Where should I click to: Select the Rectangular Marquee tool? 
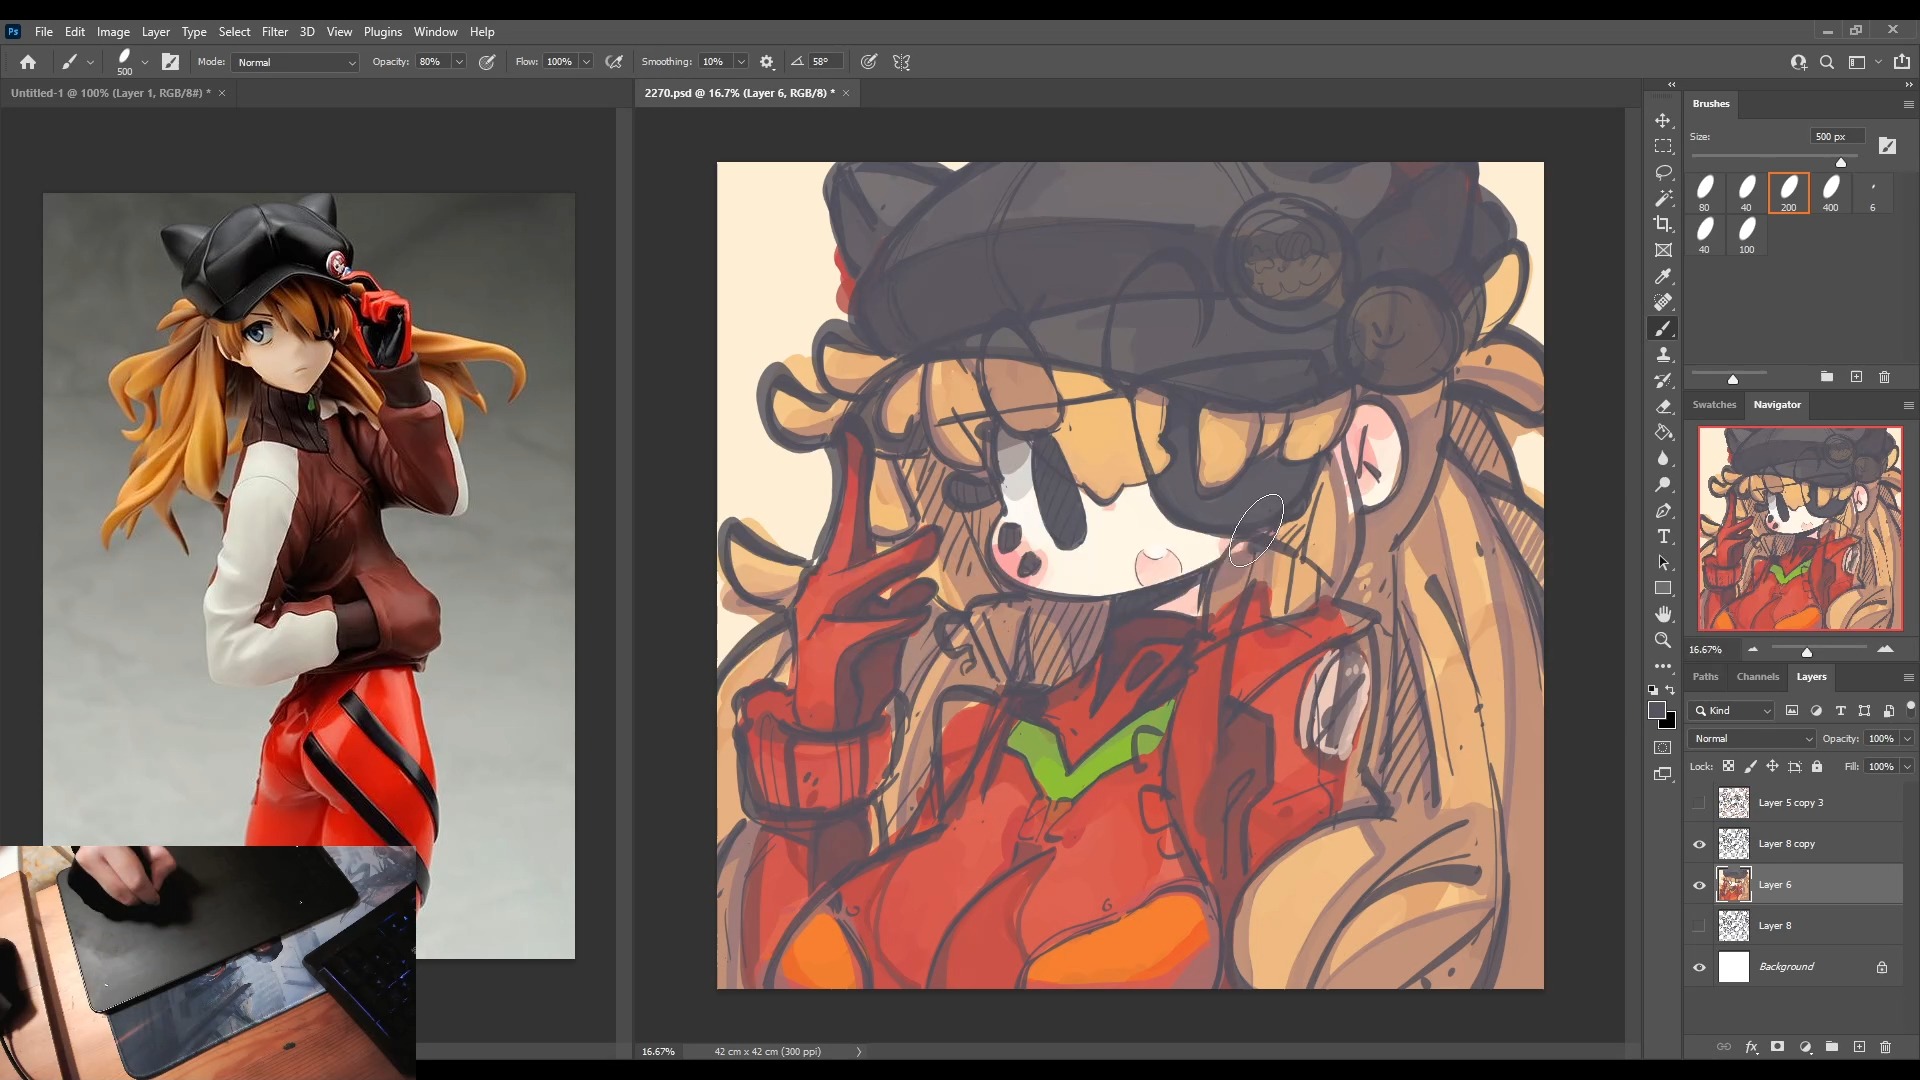1663,147
